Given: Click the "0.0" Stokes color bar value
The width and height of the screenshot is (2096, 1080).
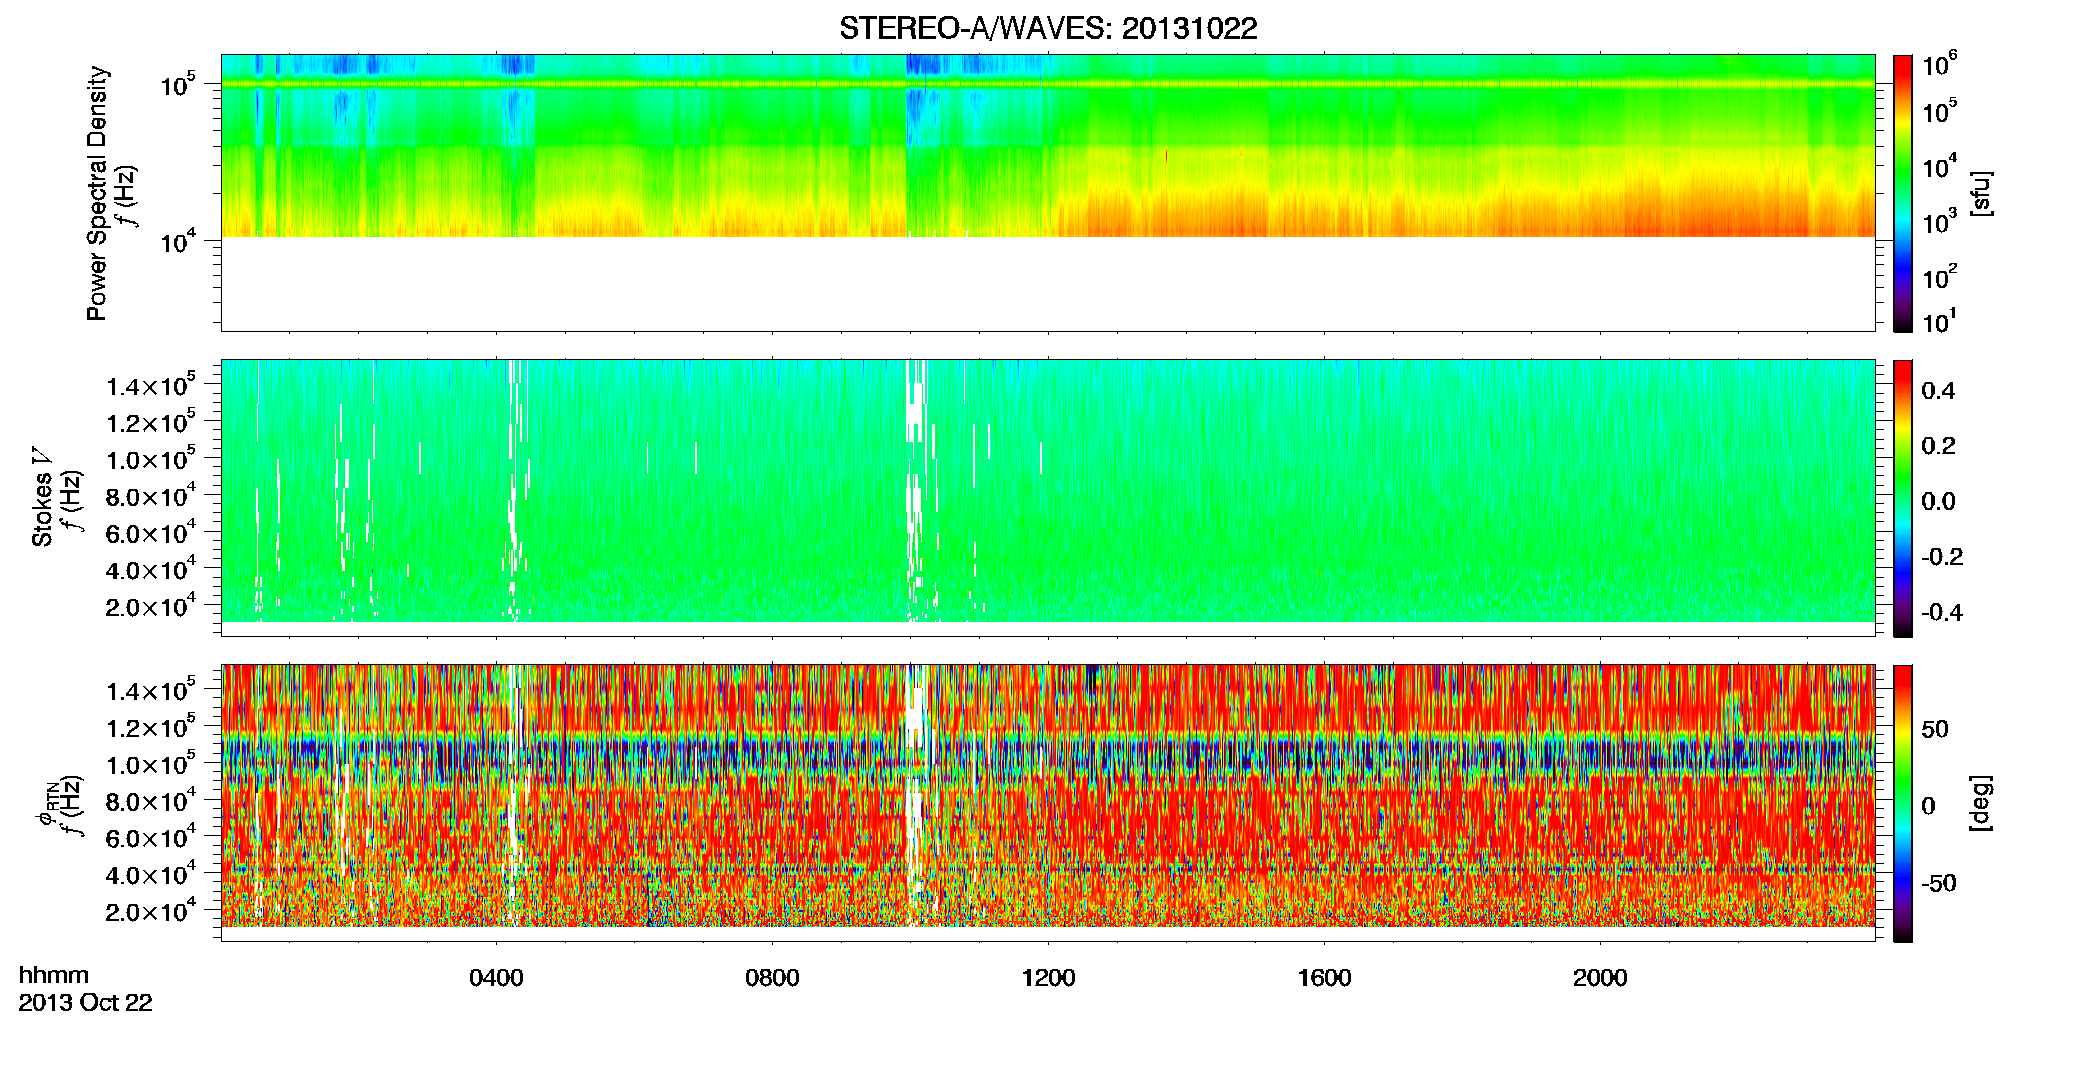Looking at the screenshot, I should pos(1938,502).
